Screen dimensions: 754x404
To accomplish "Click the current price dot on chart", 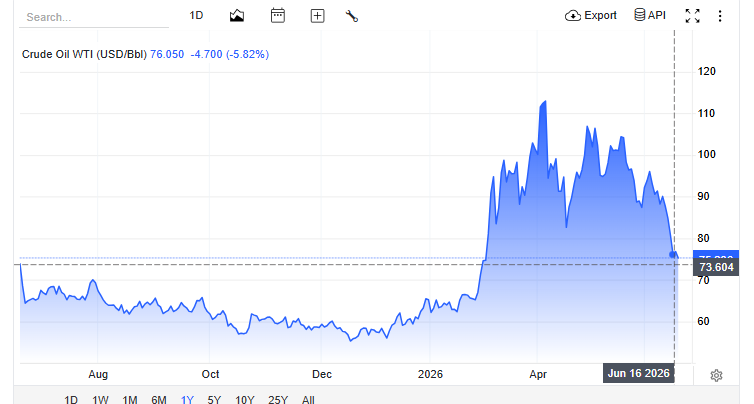I will coord(673,254).
